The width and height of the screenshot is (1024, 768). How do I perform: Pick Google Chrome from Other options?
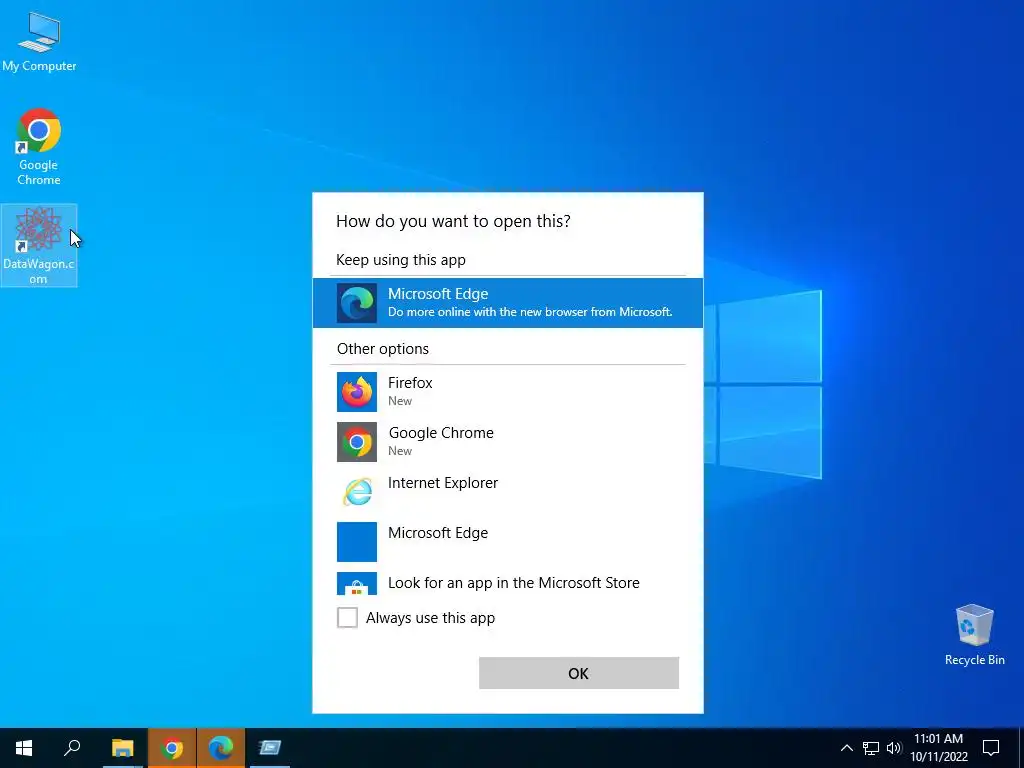point(507,441)
